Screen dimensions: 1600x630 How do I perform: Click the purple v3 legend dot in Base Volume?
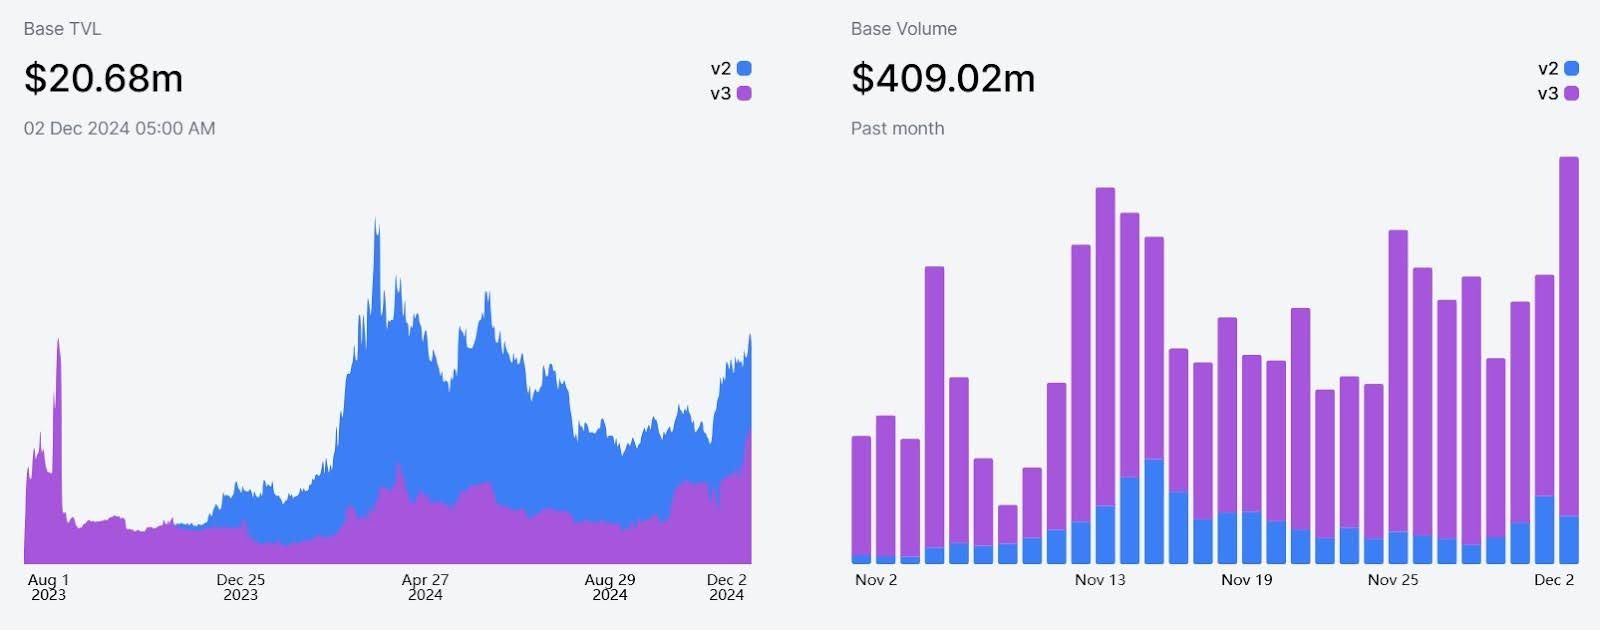tap(1571, 94)
